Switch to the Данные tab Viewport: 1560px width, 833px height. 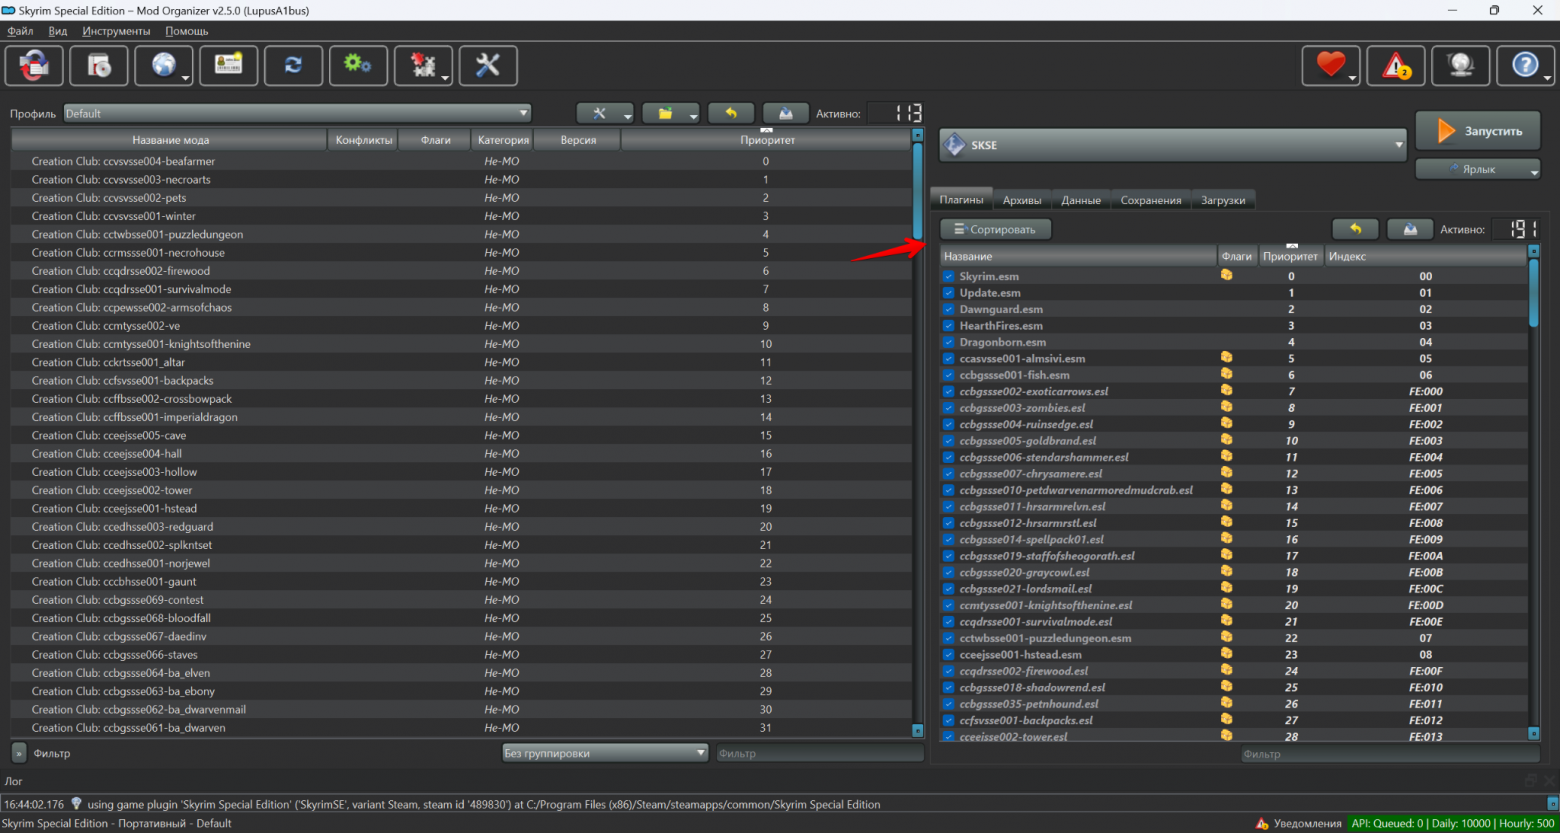(1081, 200)
